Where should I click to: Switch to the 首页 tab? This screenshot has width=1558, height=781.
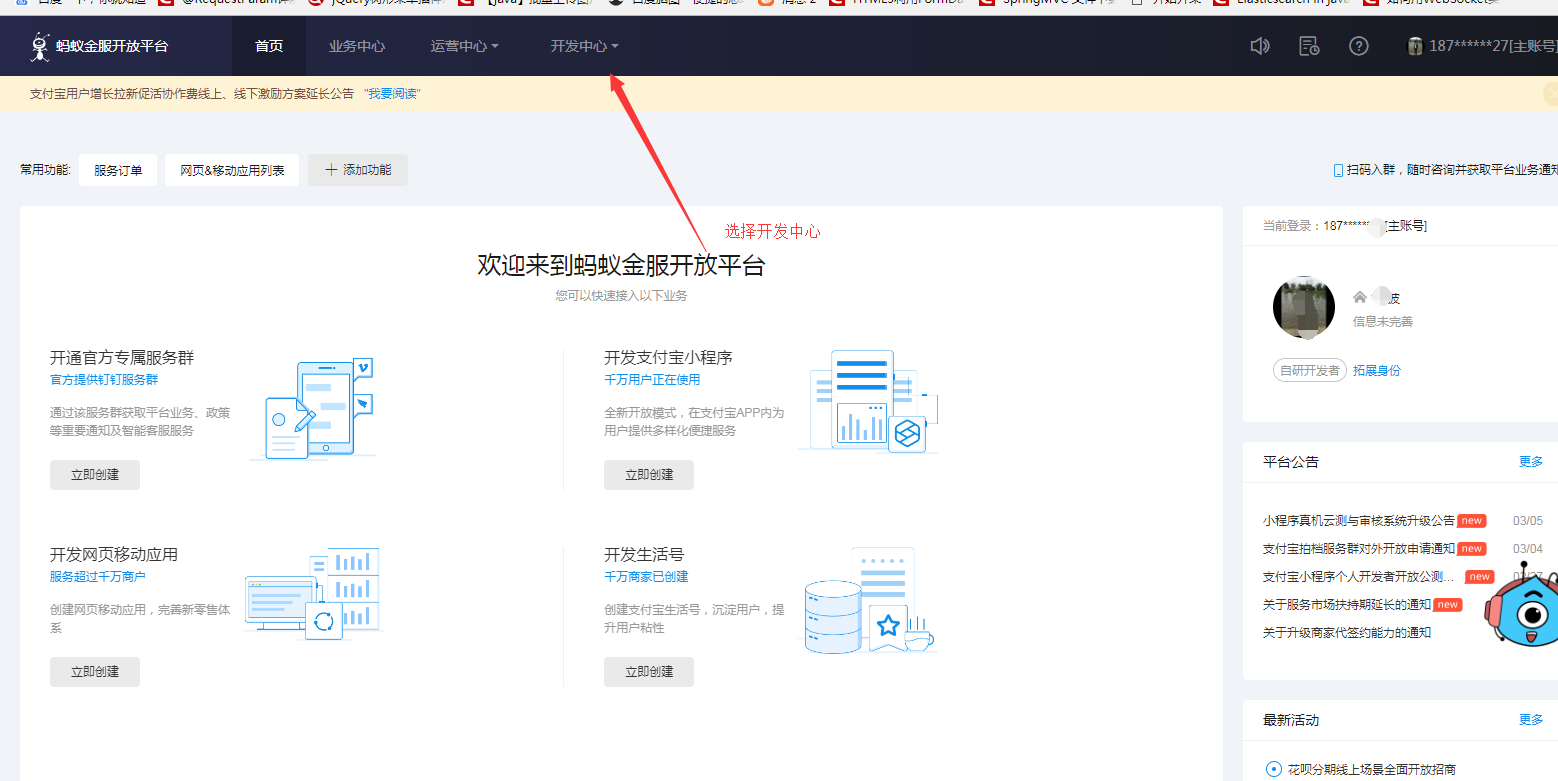coord(269,46)
